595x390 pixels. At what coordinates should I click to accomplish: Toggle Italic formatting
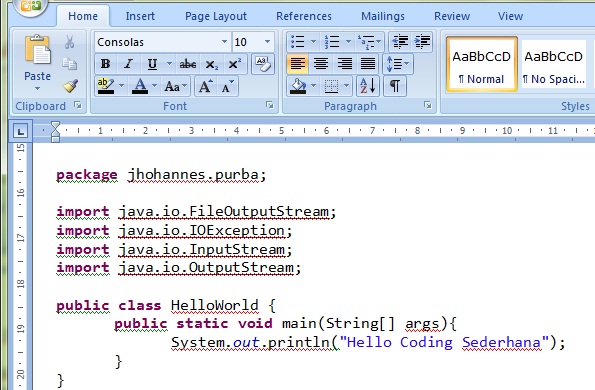pos(128,64)
